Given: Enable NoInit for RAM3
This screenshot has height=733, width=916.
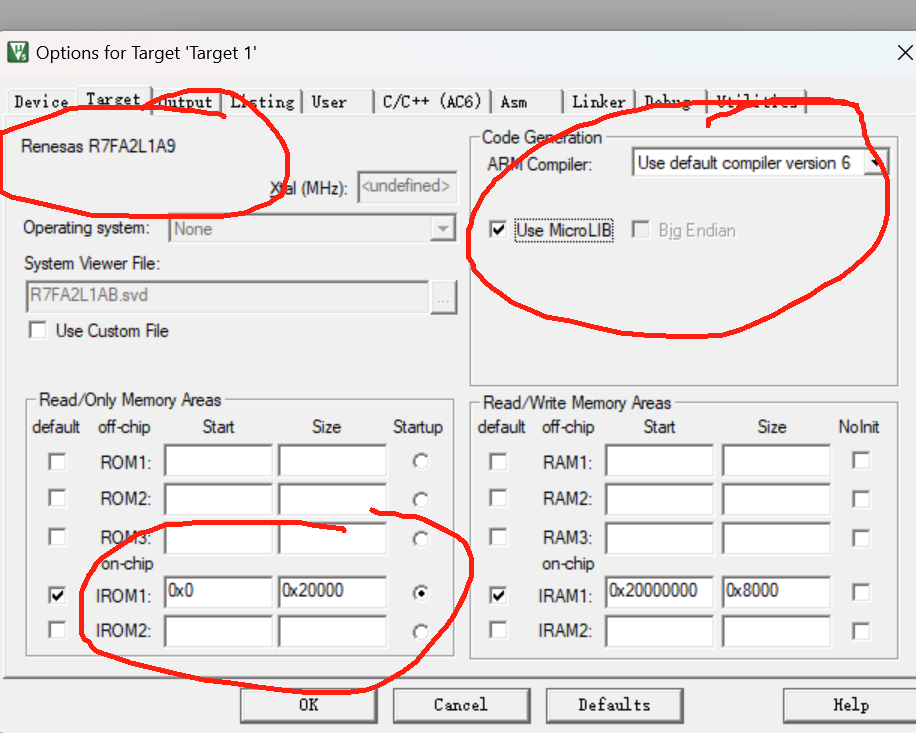Looking at the screenshot, I should point(861,538).
